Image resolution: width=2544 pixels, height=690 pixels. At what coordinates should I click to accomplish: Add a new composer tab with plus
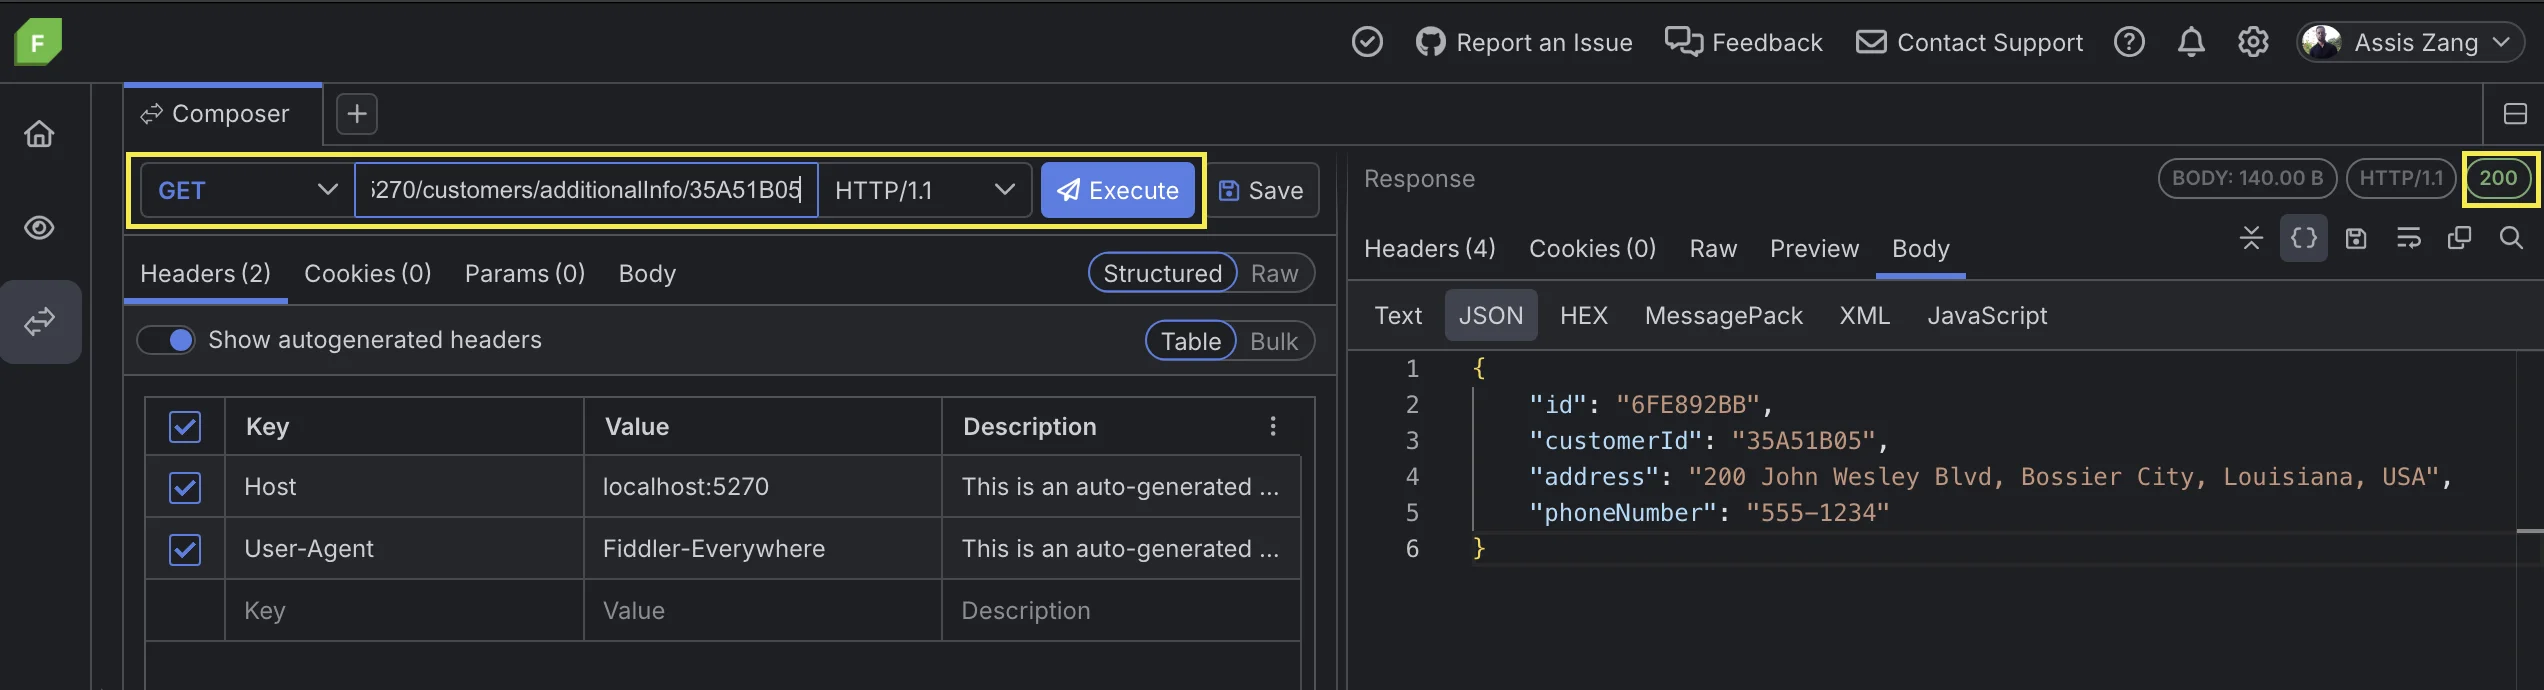(x=357, y=114)
